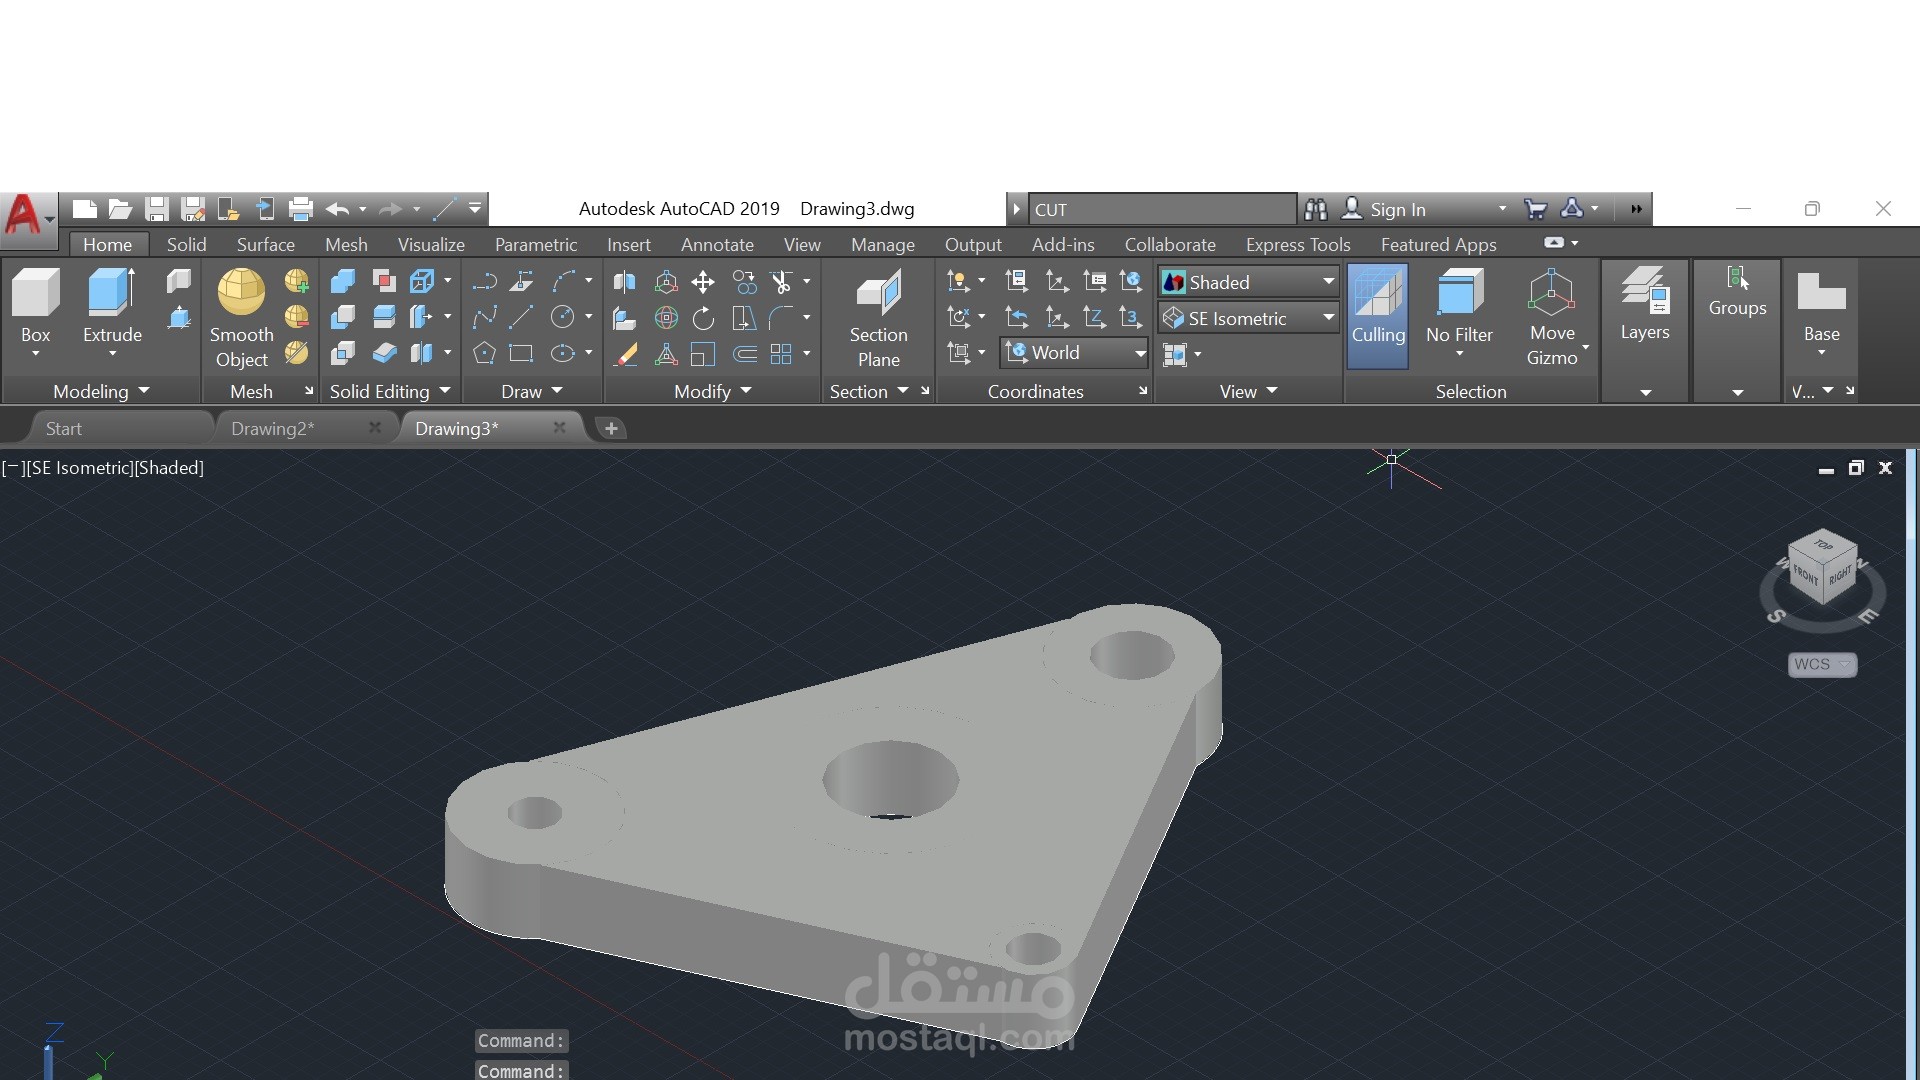Image resolution: width=1920 pixels, height=1080 pixels.
Task: Switch to the Visualize ribbon tab
Action: tap(431, 244)
